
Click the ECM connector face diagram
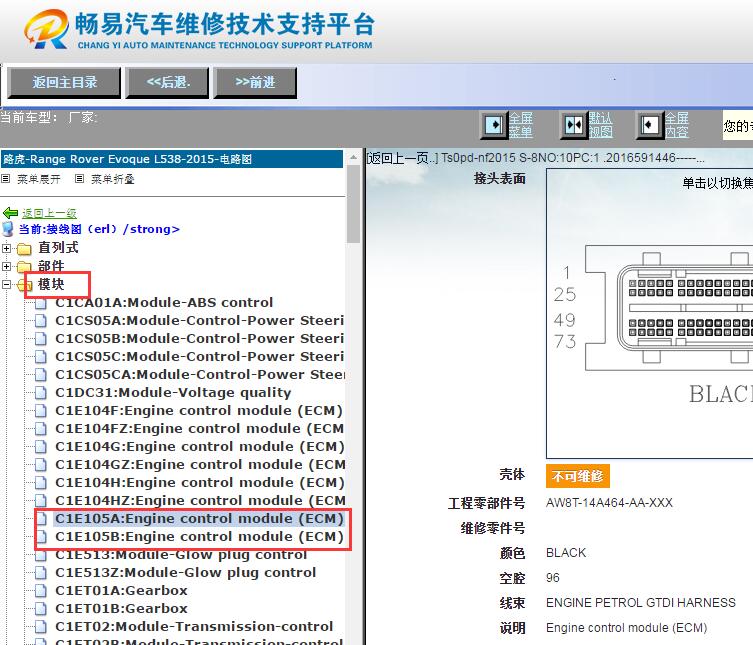tap(650, 313)
